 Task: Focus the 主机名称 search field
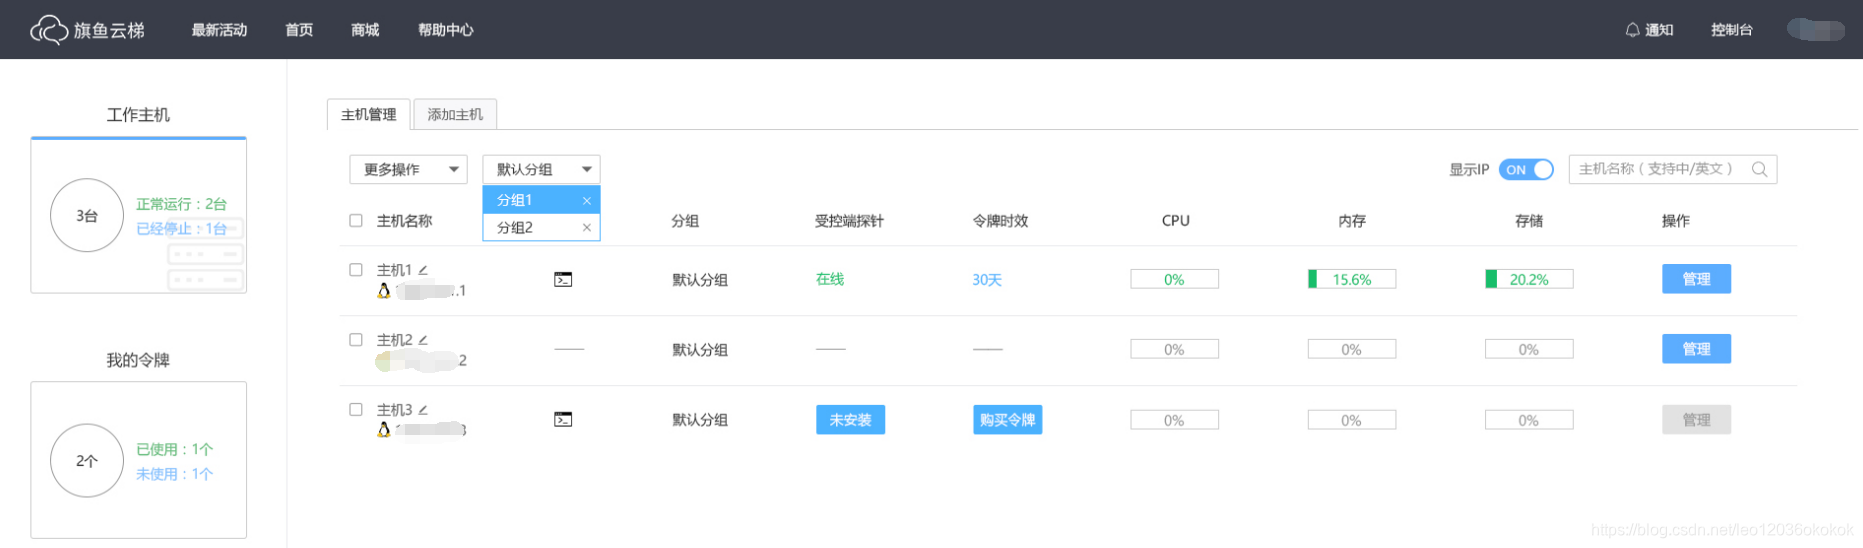coord(1672,169)
